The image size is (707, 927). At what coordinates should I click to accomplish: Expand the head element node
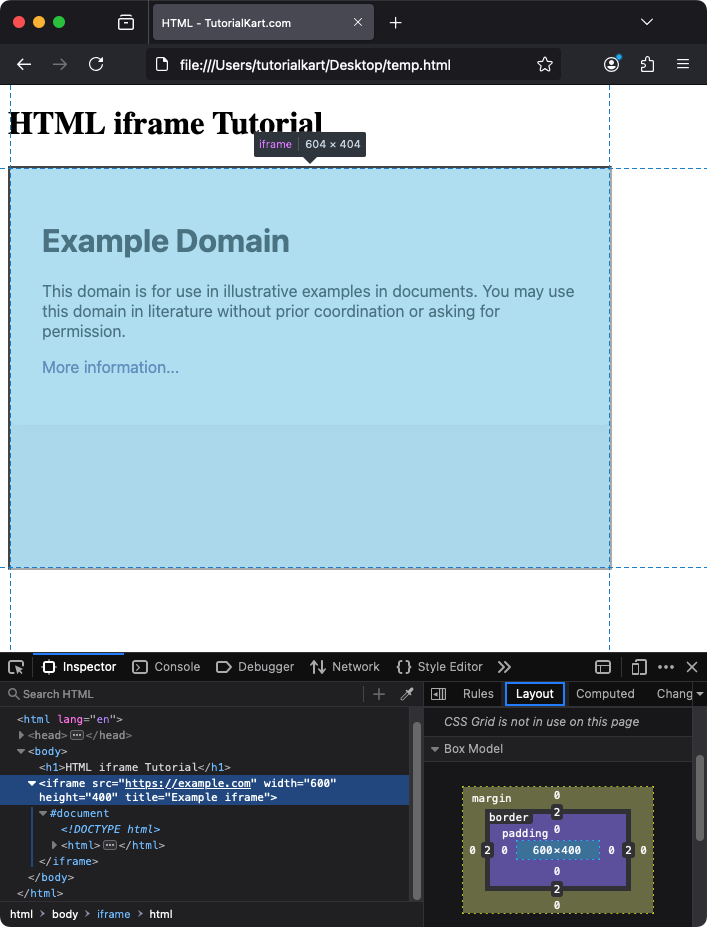tap(21, 735)
